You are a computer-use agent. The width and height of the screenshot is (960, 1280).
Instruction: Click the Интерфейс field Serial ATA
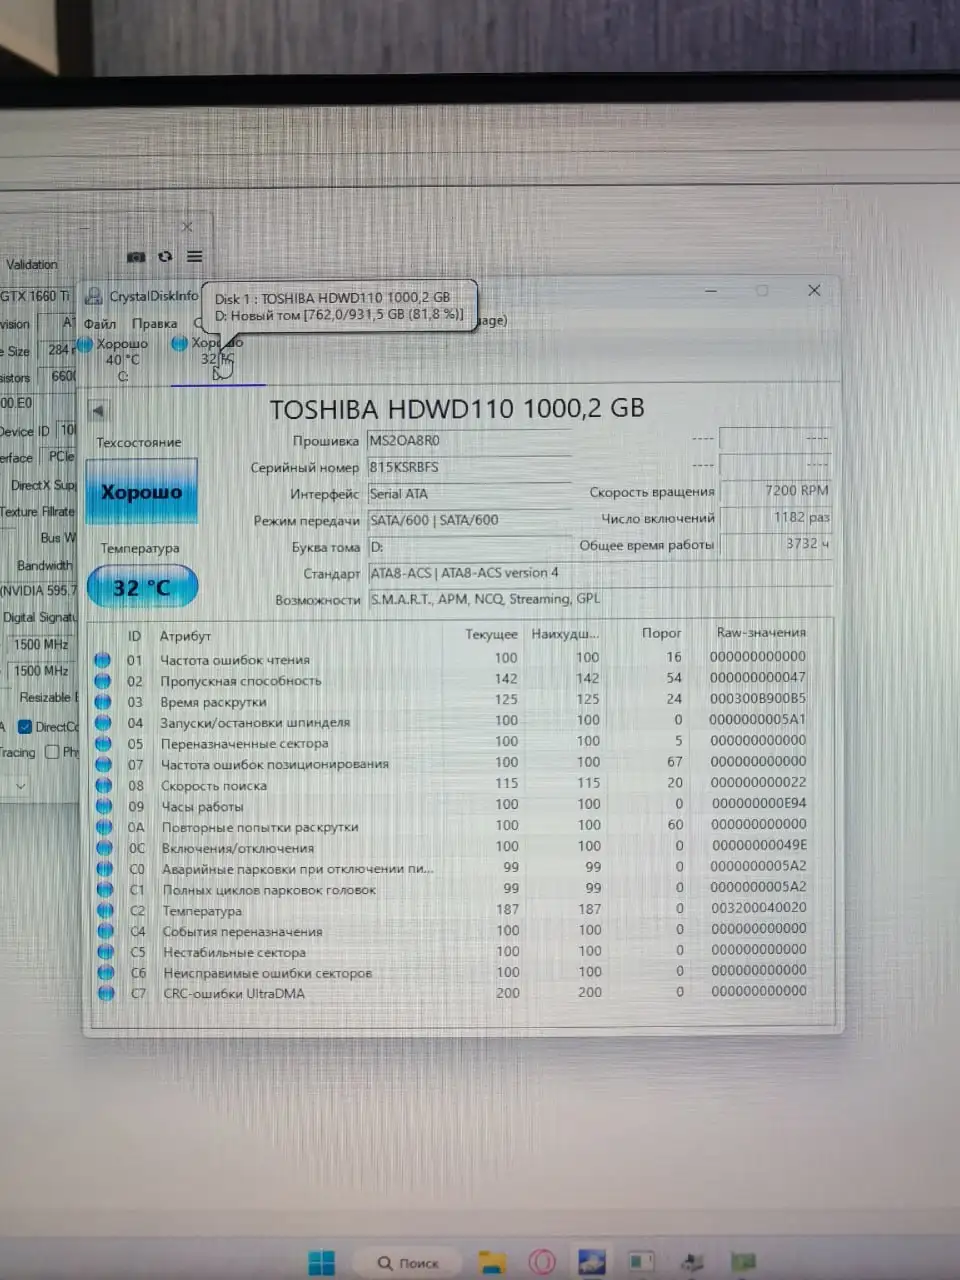coord(469,493)
